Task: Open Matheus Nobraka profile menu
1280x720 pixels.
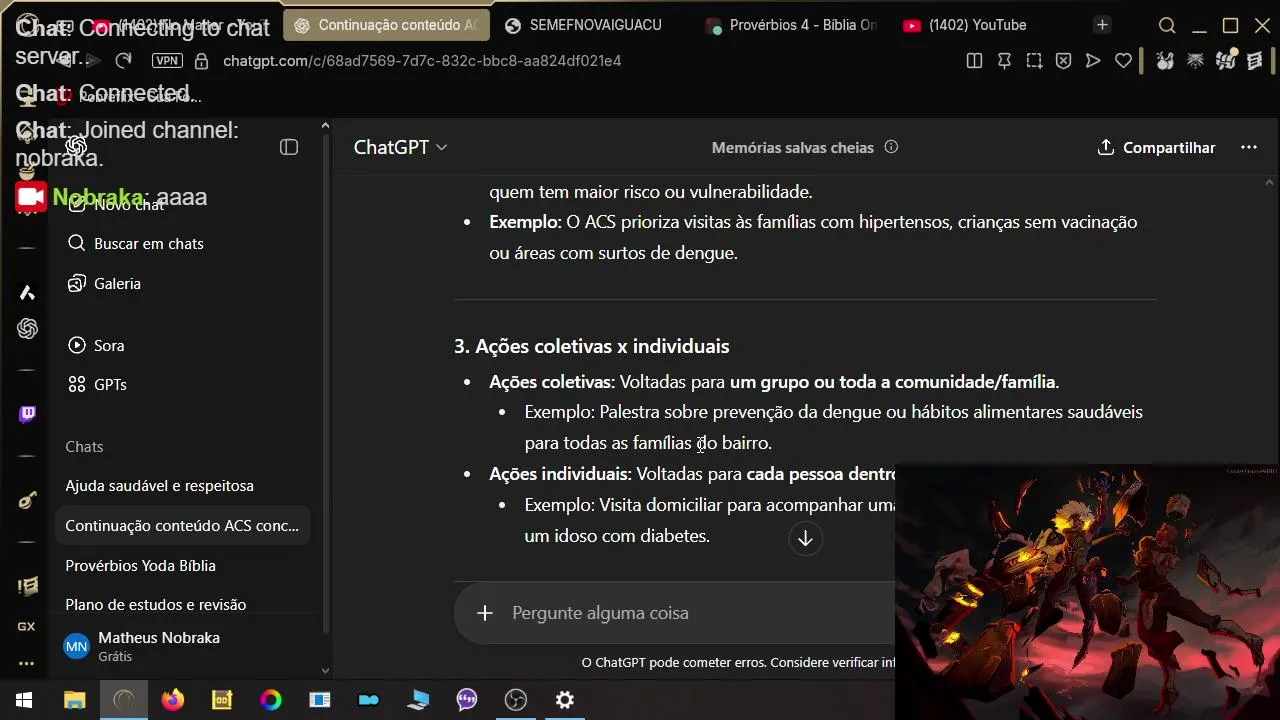Action: coord(186,646)
